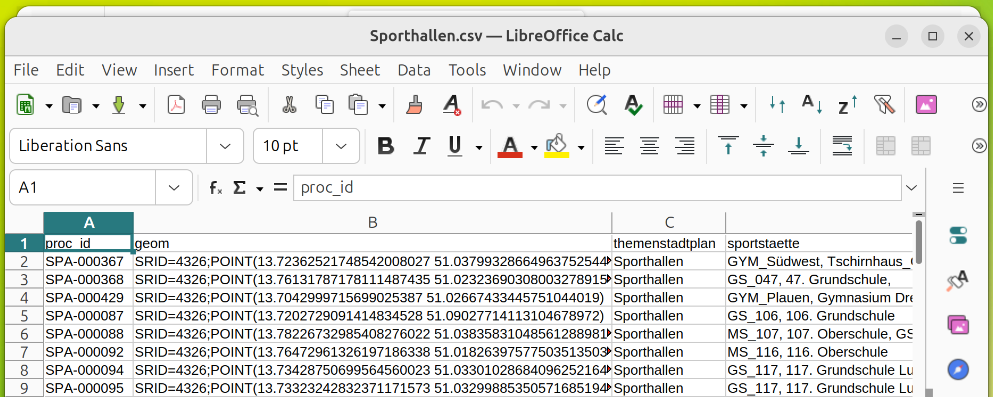Toggle Print Preview icon

pos(247,105)
